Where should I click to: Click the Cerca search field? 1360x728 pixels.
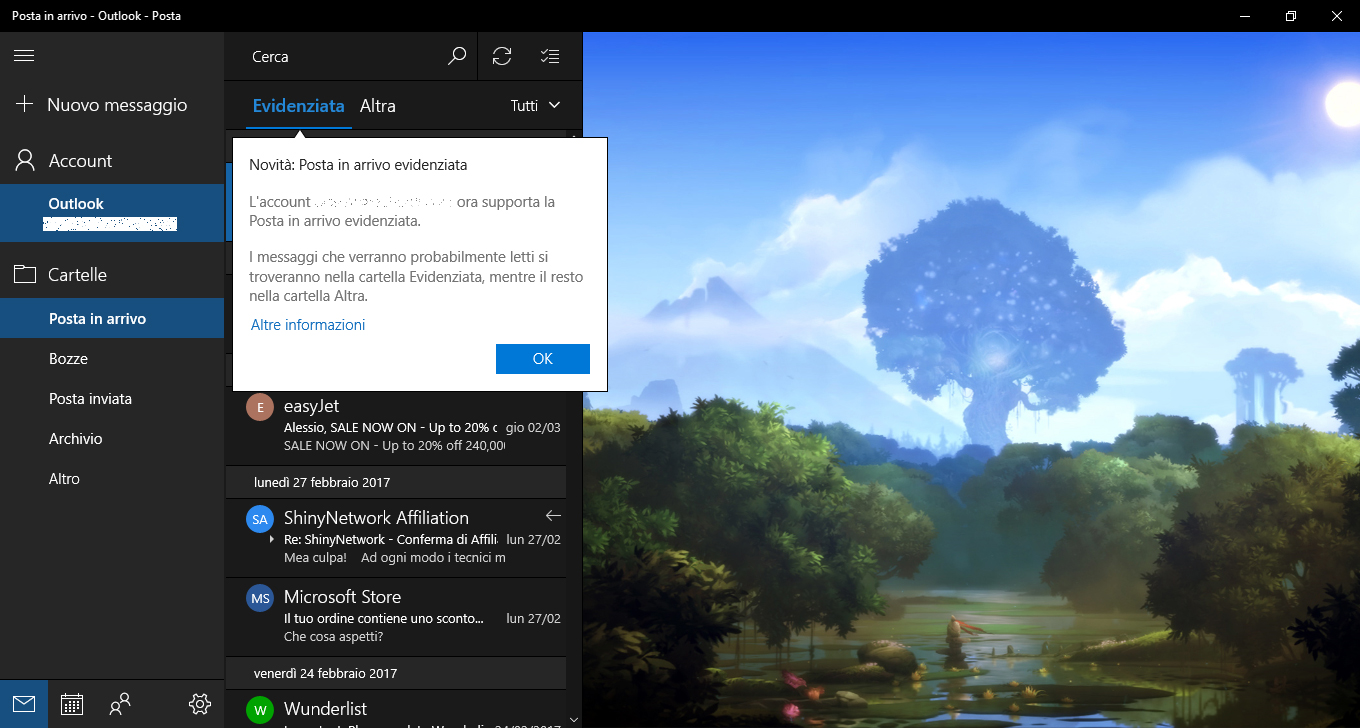click(340, 56)
